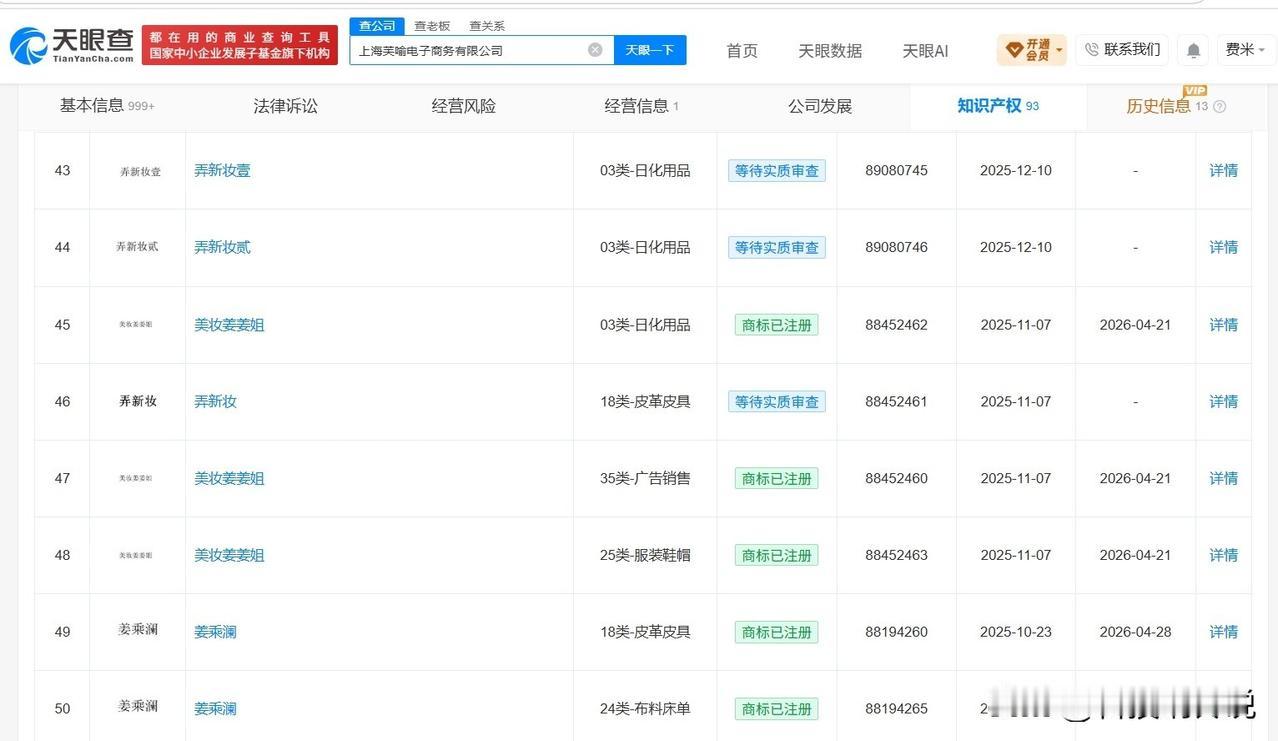
Task: Open 美妆姜姜姐 link in row 47
Action: 229,479
